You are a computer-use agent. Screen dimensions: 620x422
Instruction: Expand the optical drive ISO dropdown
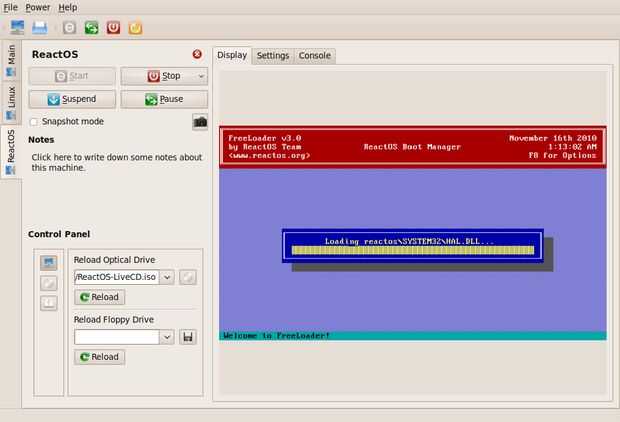[x=167, y=277]
